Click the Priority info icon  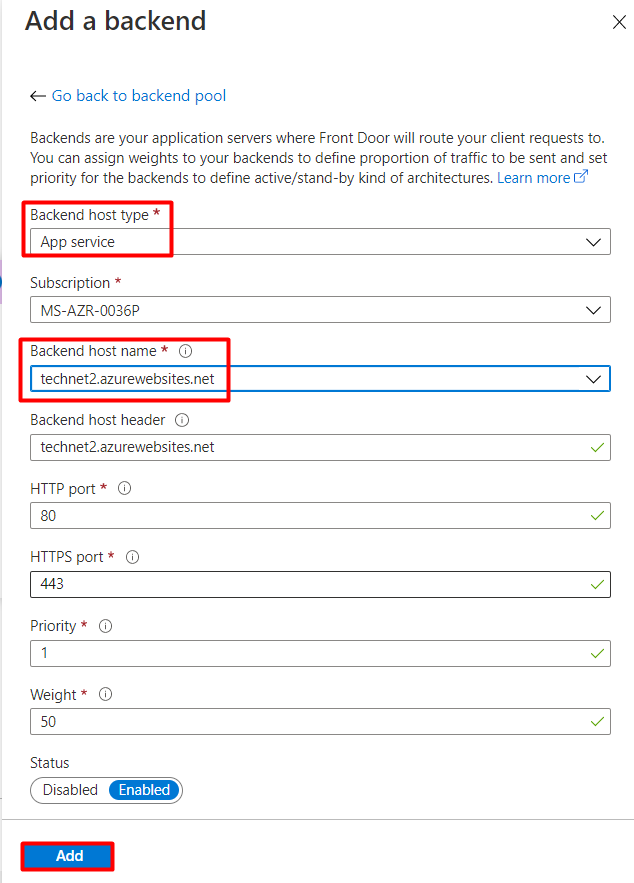pos(106,626)
